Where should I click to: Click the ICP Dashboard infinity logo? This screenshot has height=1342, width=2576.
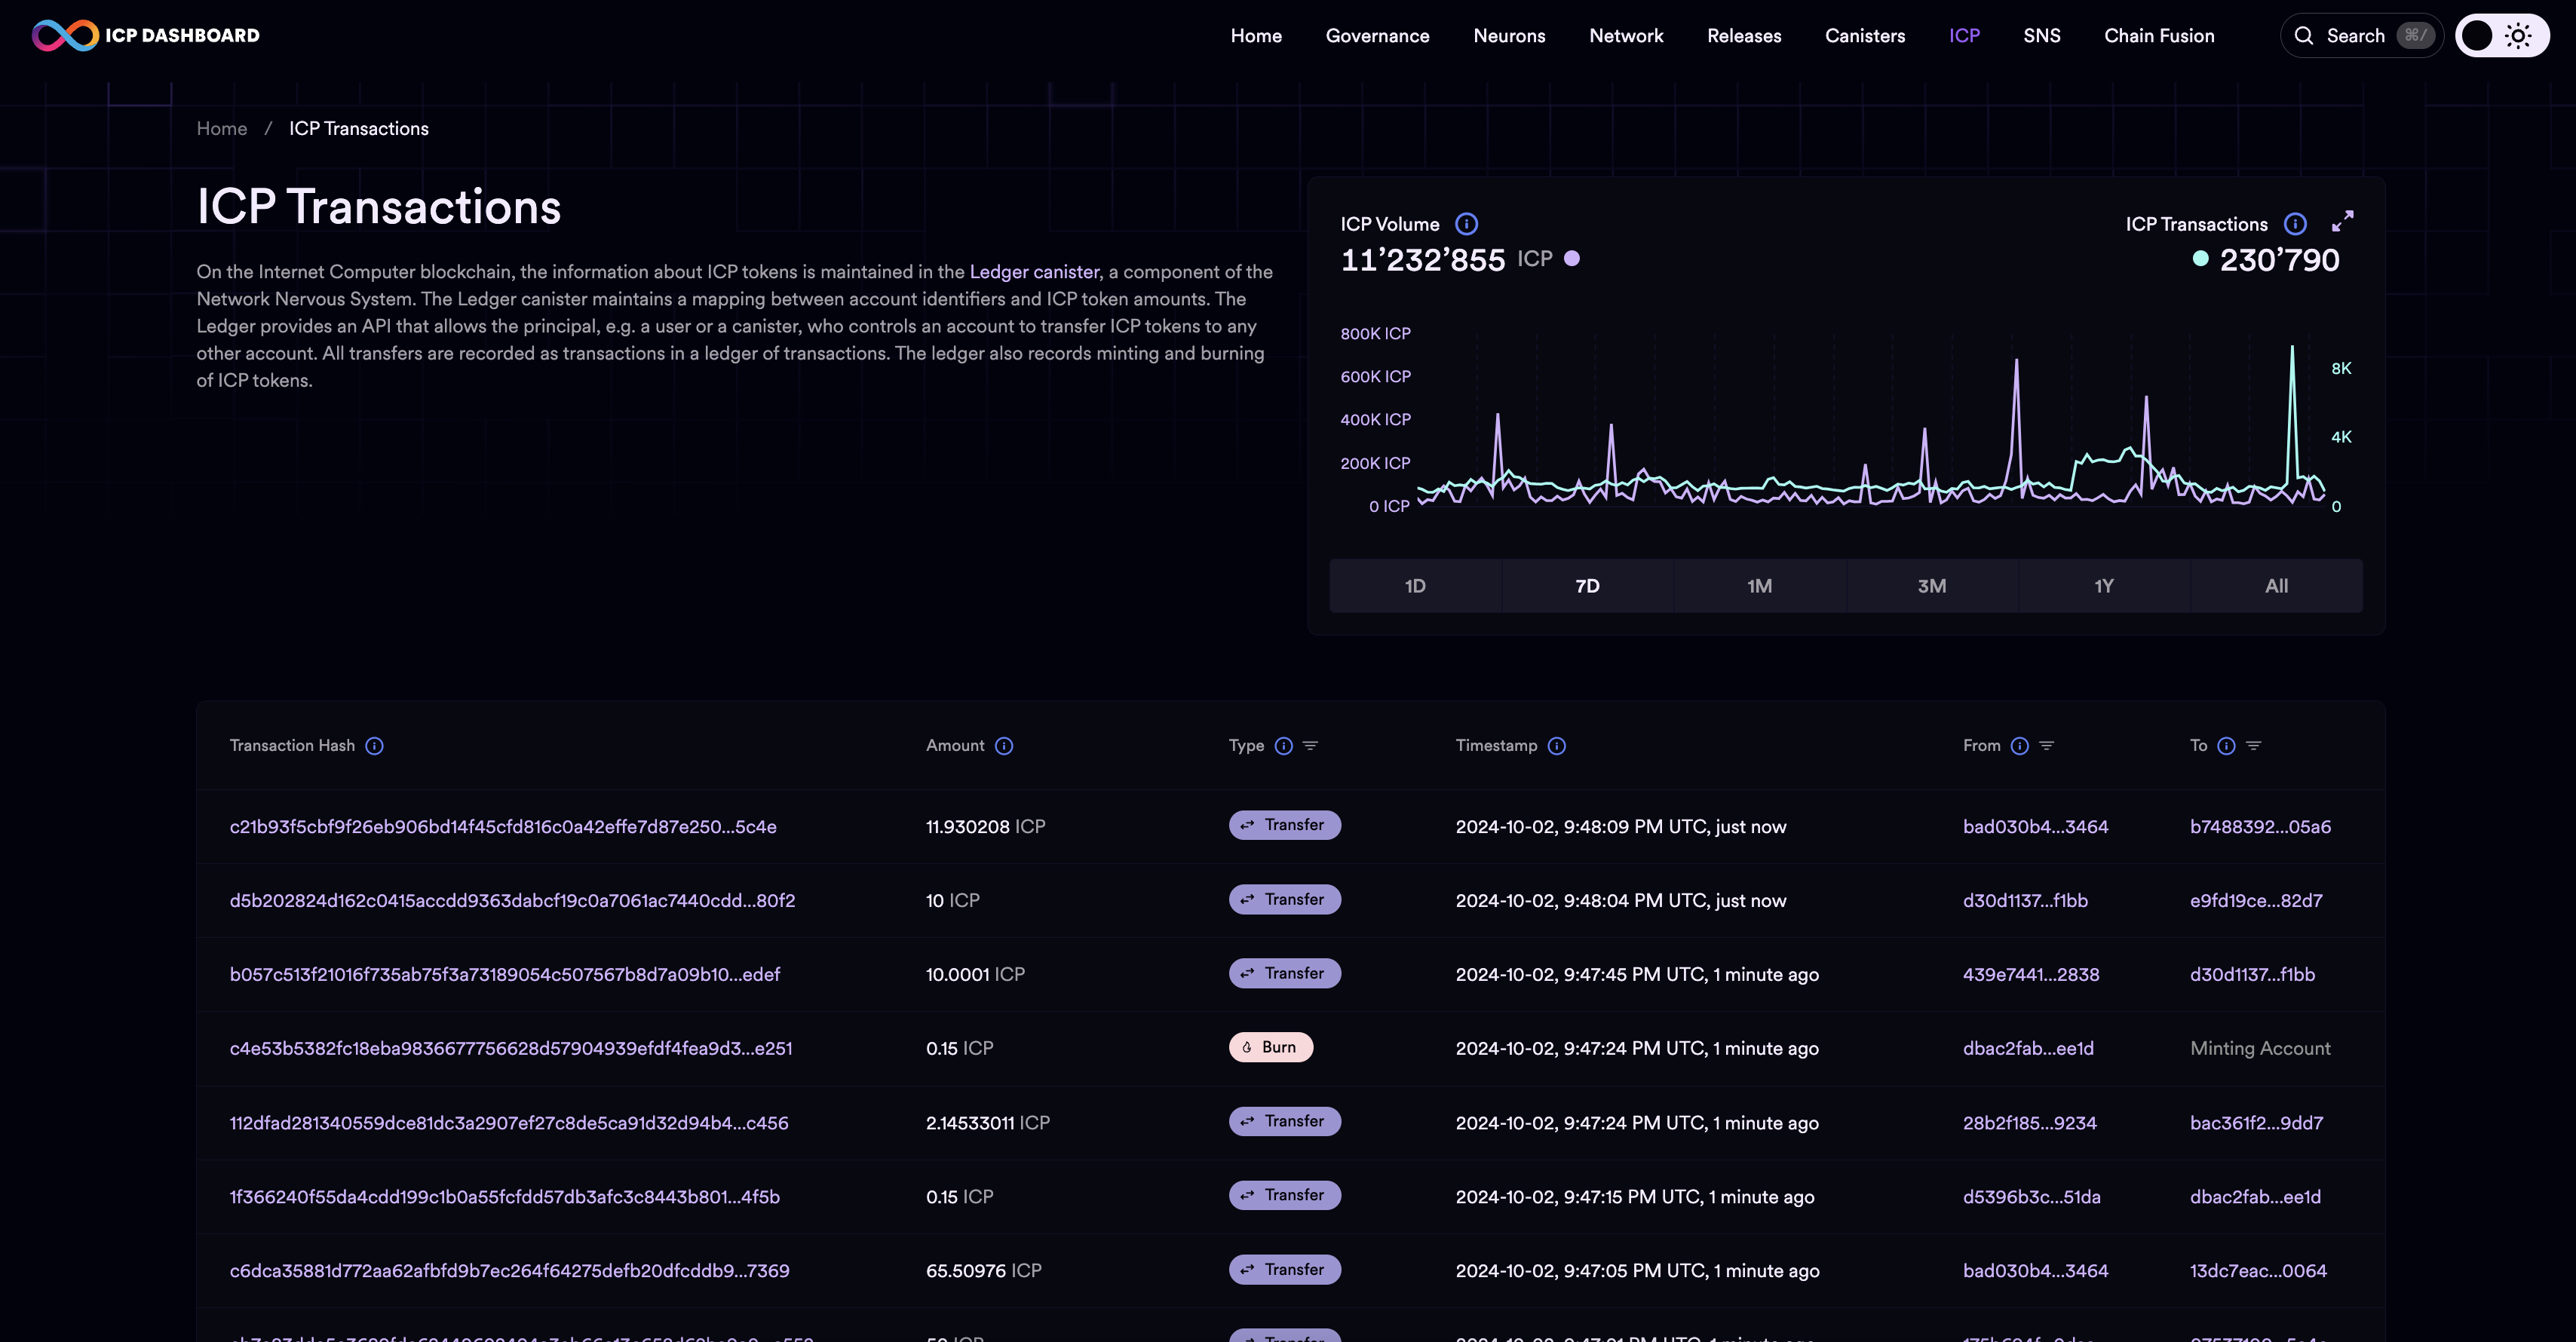point(65,35)
